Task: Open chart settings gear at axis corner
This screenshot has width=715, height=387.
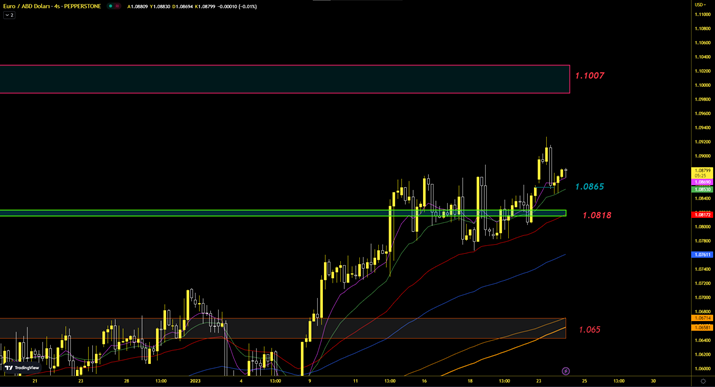Action: 703,381
